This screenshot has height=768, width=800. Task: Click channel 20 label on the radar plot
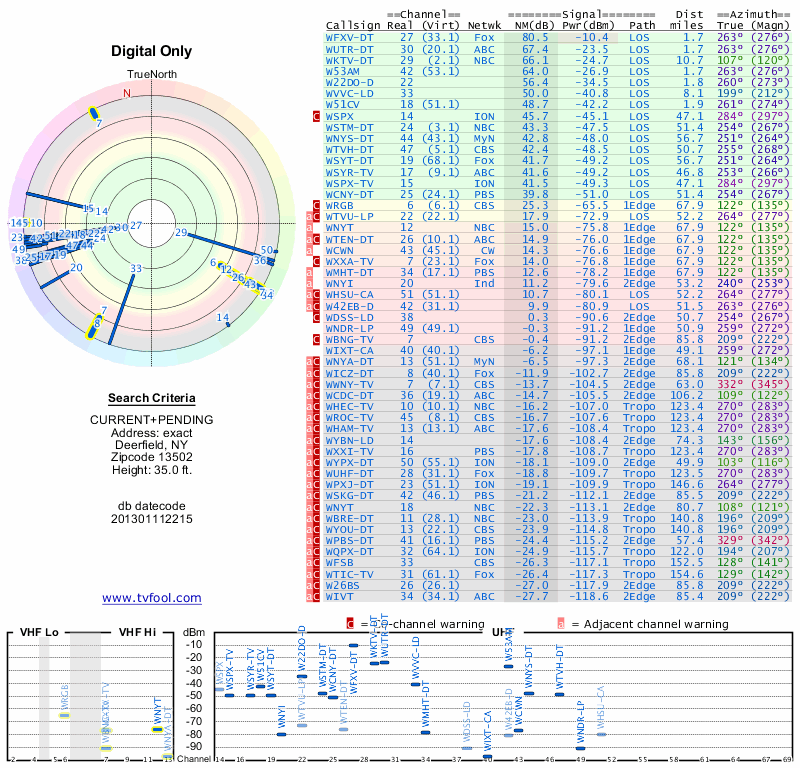(x=76, y=267)
